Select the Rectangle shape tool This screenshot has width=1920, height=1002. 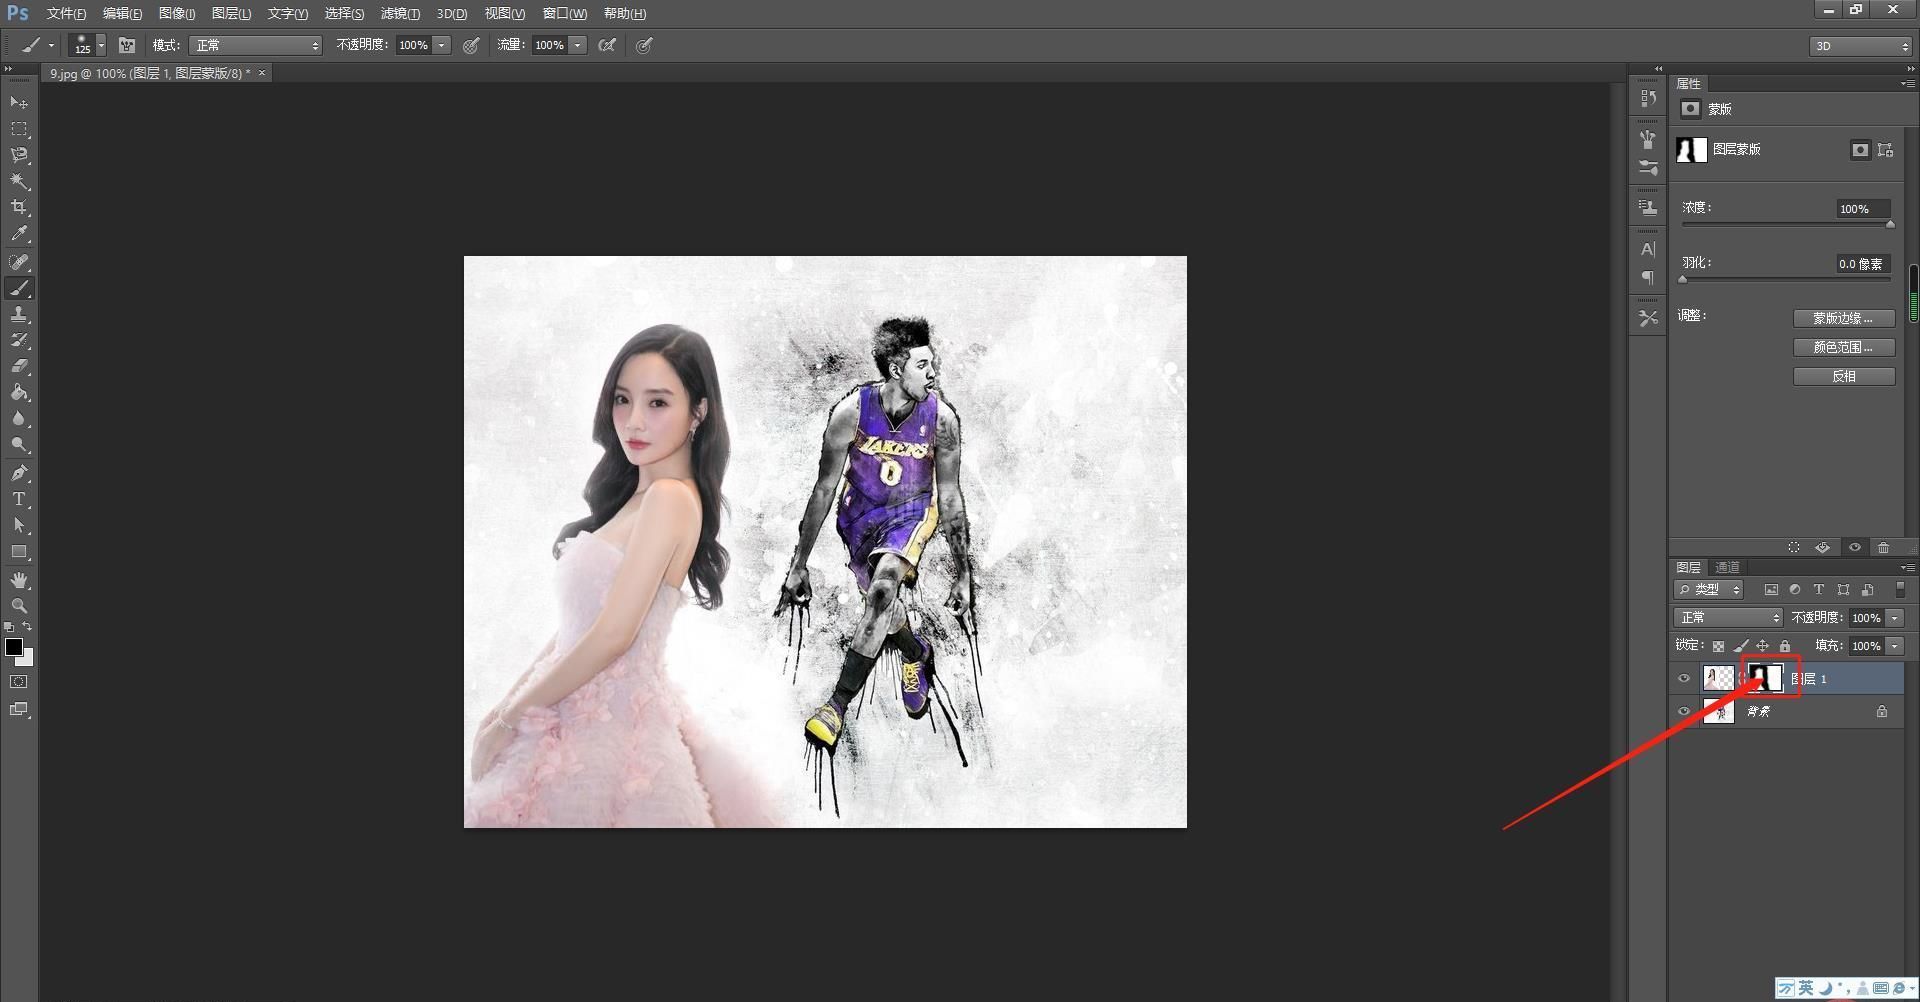19,551
